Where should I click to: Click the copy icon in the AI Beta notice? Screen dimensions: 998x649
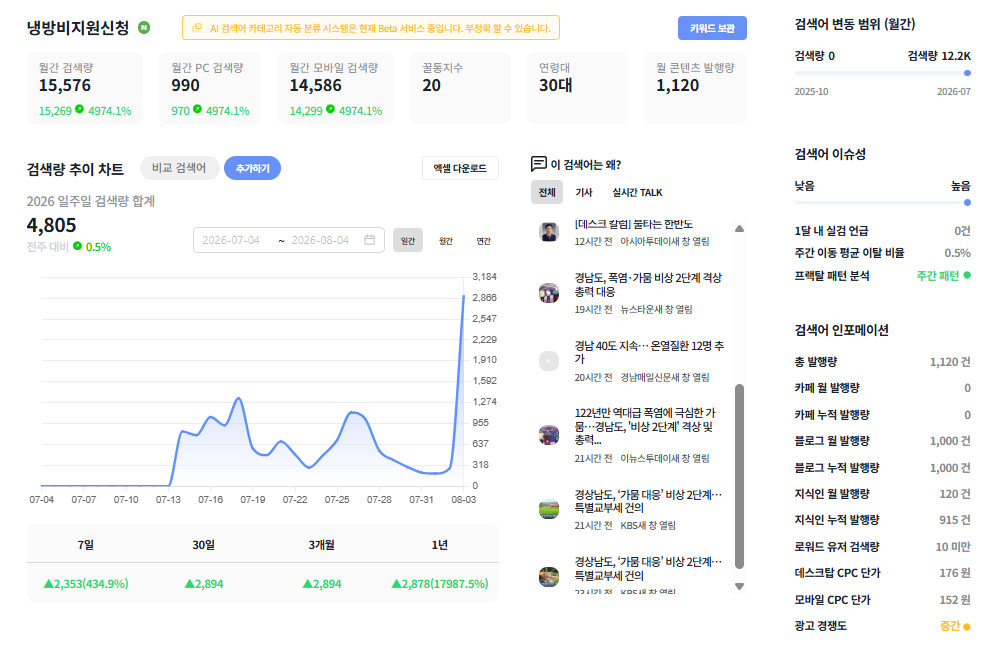pyautogui.click(x=197, y=28)
